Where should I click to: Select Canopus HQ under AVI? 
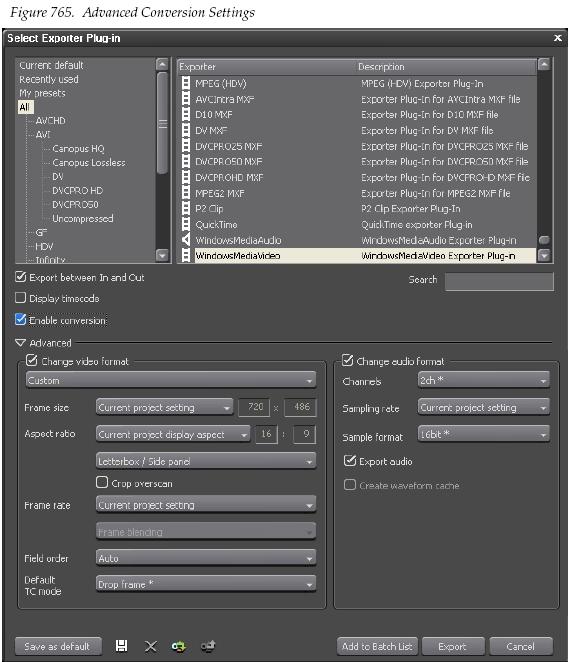78,149
